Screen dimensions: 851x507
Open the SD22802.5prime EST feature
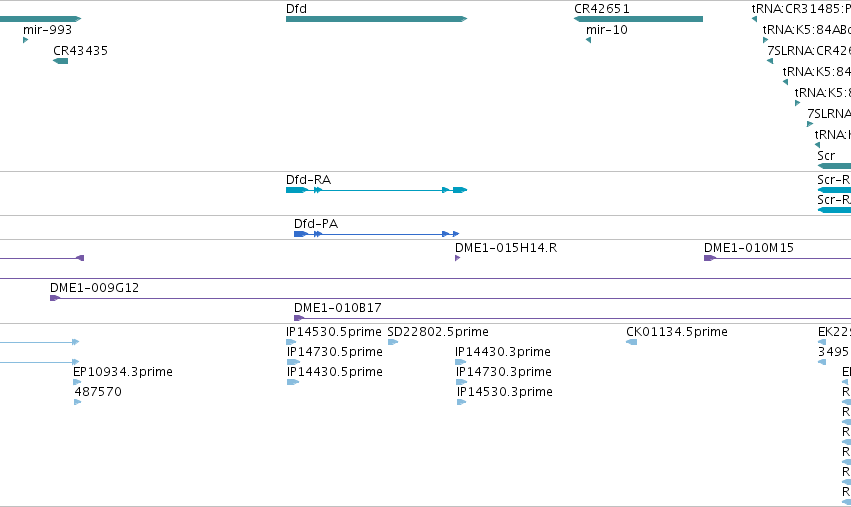tap(393, 342)
